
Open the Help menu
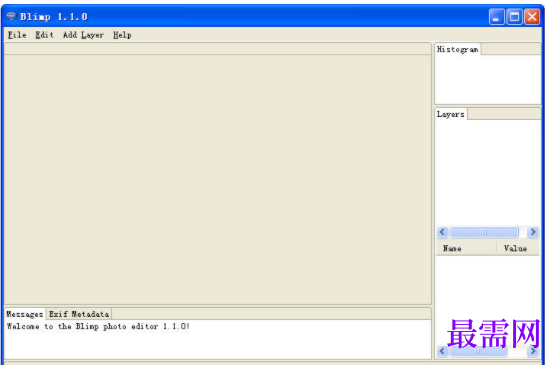(122, 35)
